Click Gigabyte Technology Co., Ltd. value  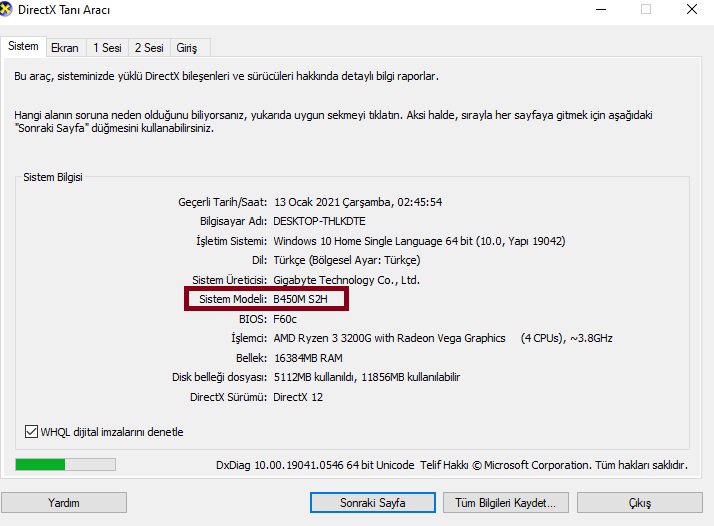pyautogui.click(x=347, y=280)
